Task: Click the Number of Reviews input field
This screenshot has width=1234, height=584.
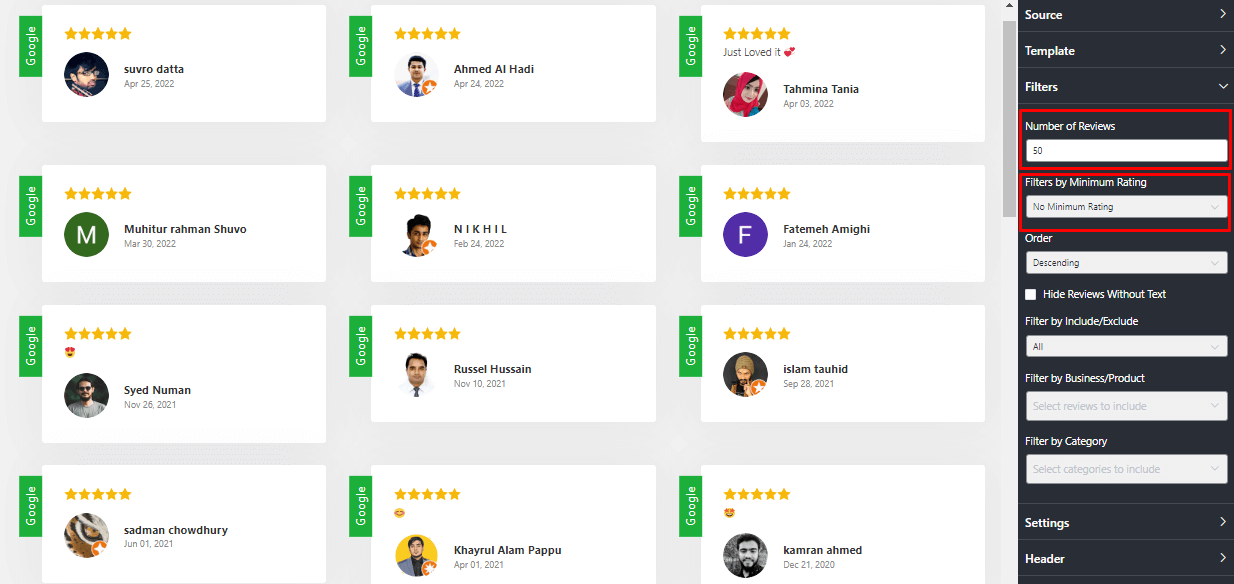Action: (1127, 151)
